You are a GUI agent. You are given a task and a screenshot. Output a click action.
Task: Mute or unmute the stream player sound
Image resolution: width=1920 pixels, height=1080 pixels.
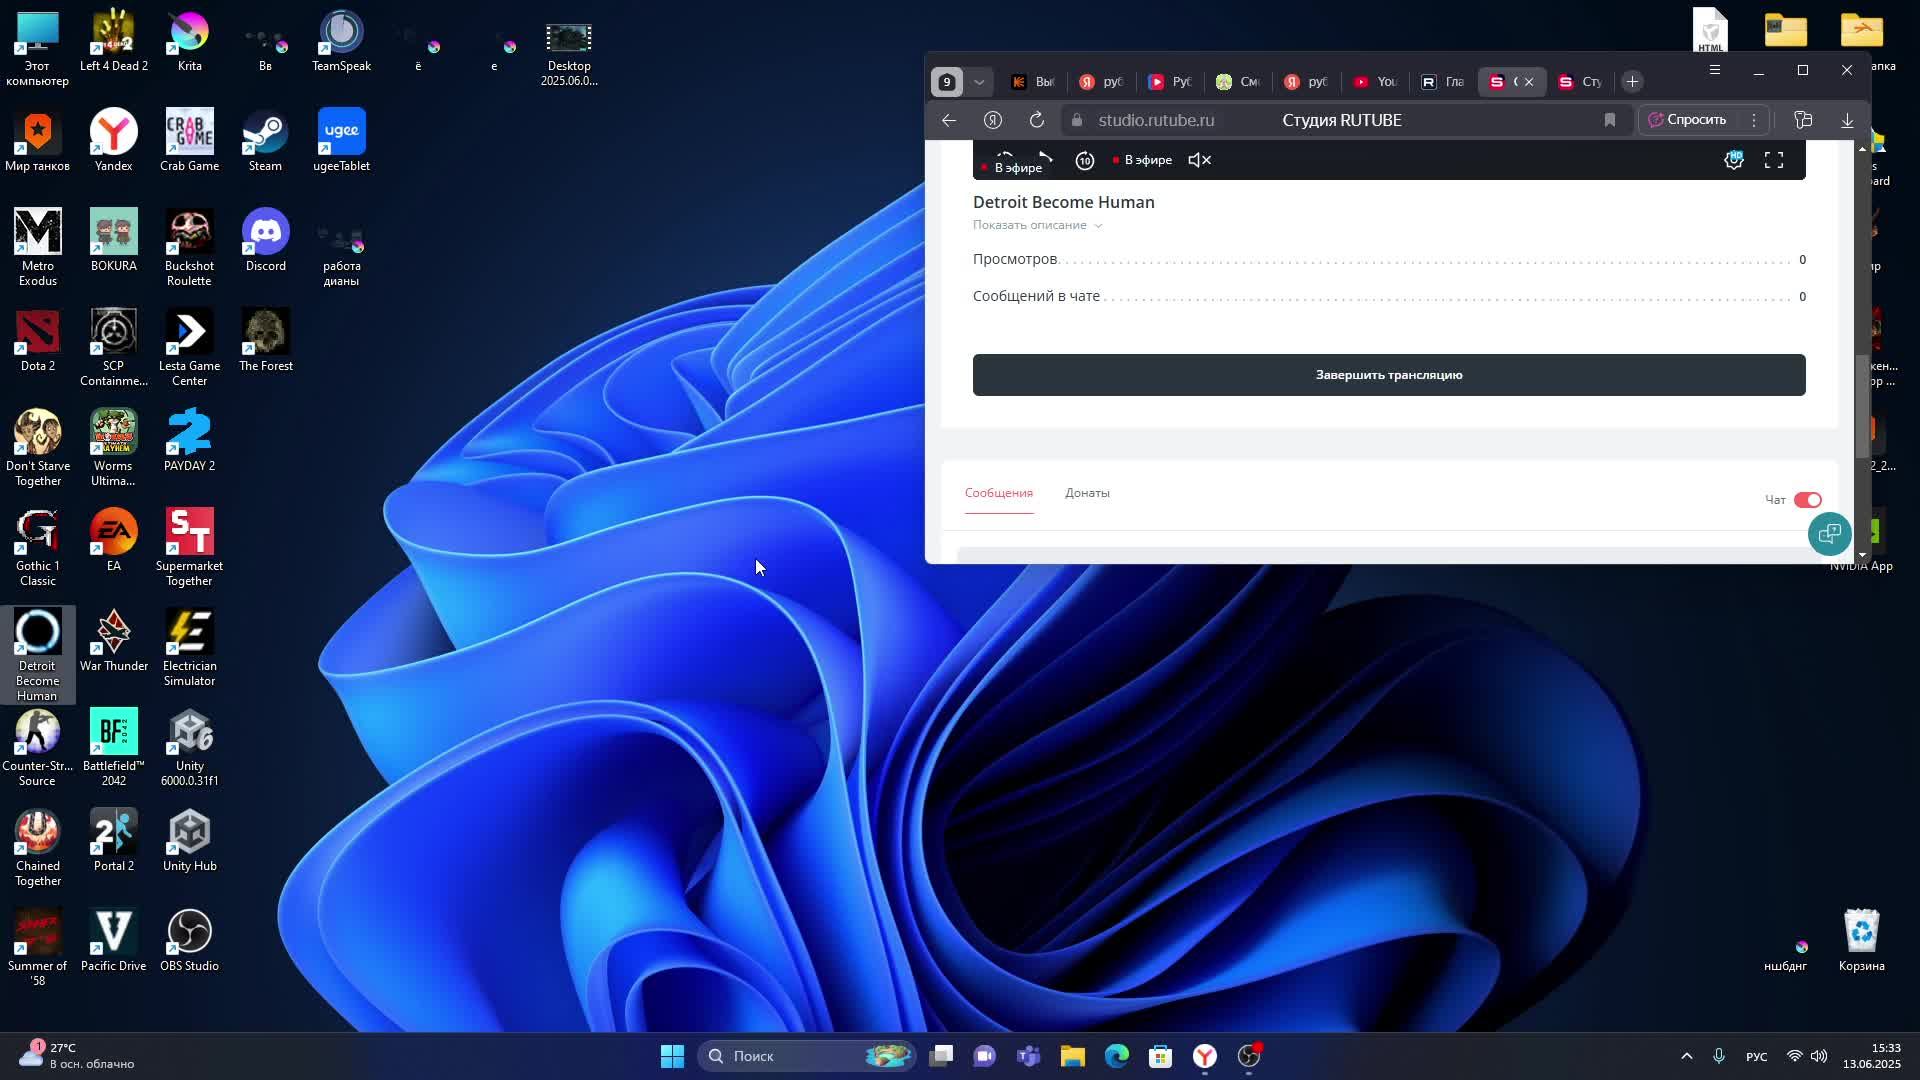coord(1199,160)
